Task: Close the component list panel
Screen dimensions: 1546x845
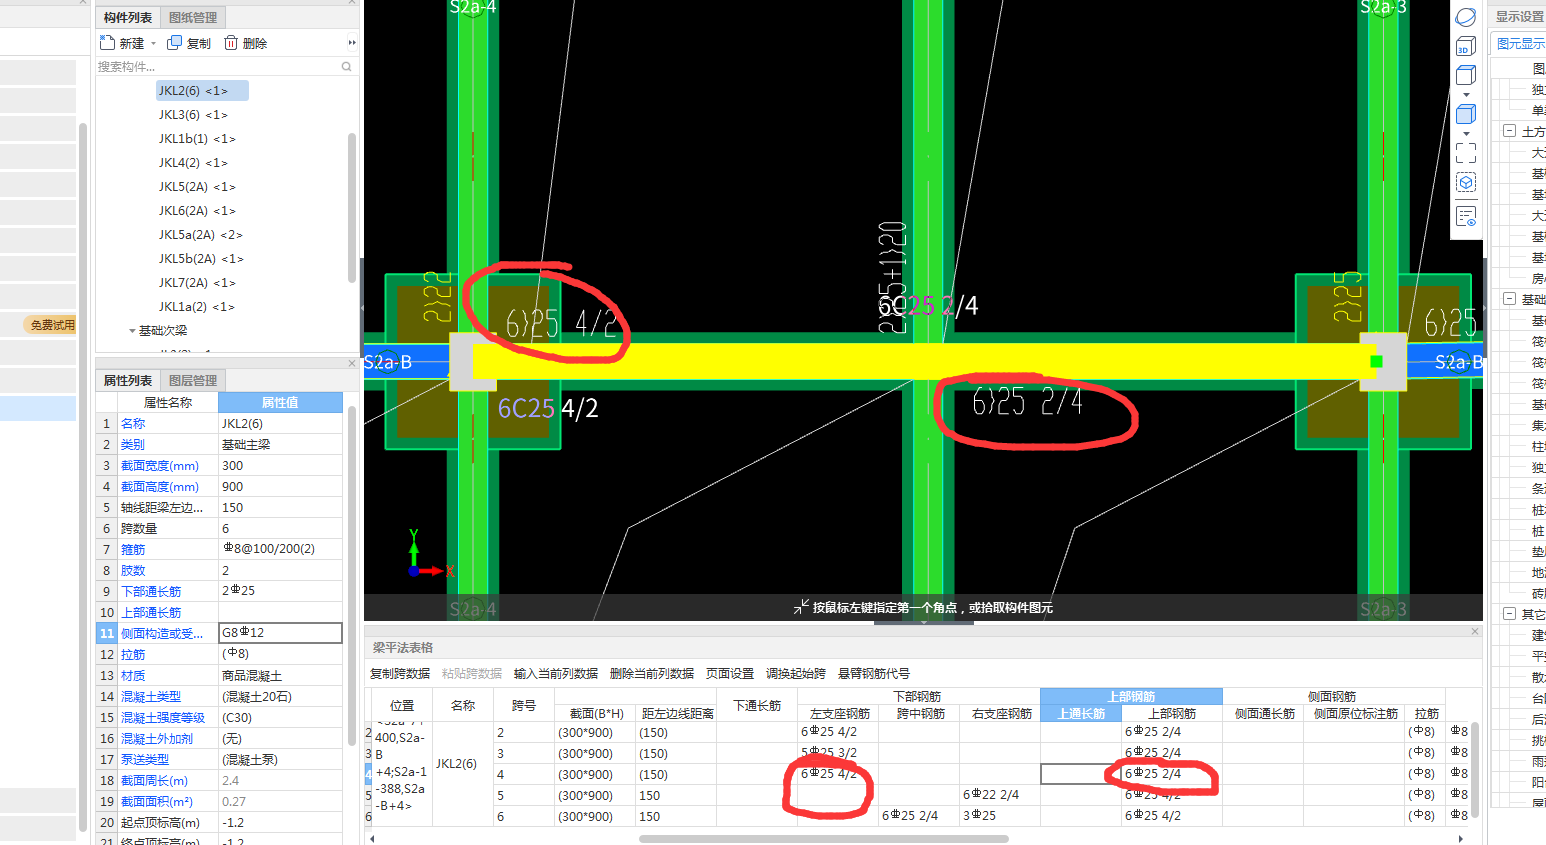Action: [352, 3]
